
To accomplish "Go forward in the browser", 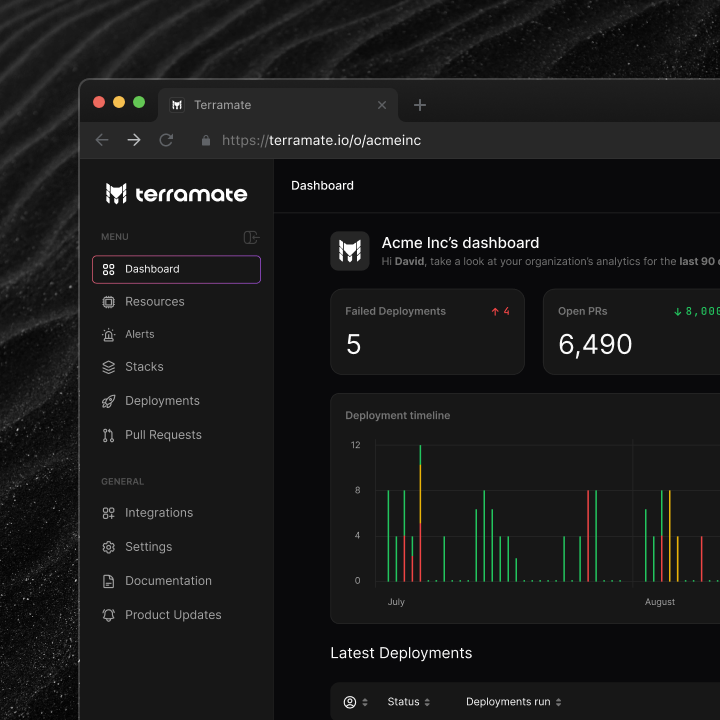I will pos(134,140).
